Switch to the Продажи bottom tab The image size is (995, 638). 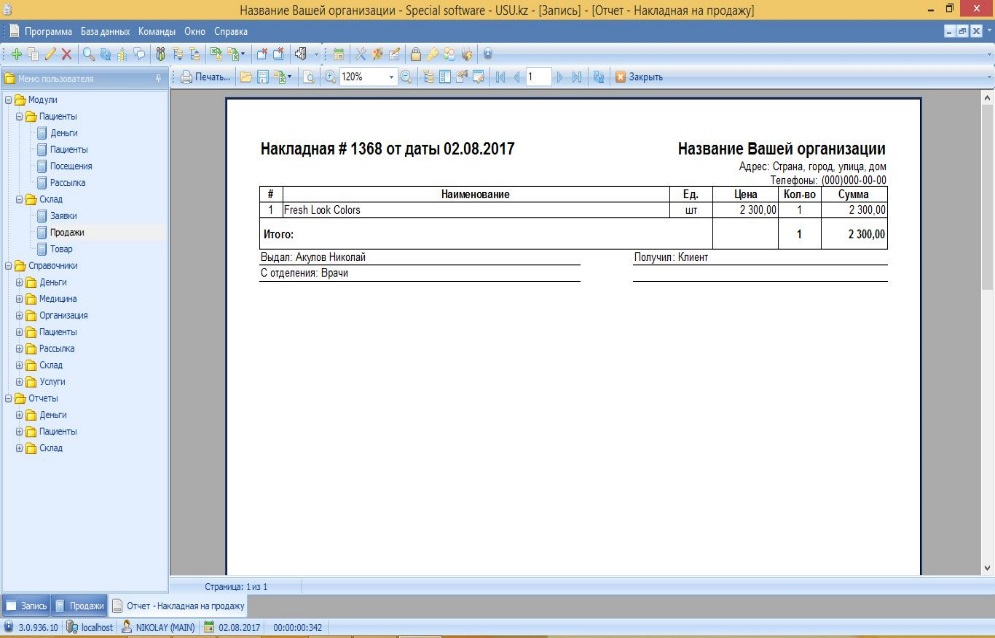point(79,606)
